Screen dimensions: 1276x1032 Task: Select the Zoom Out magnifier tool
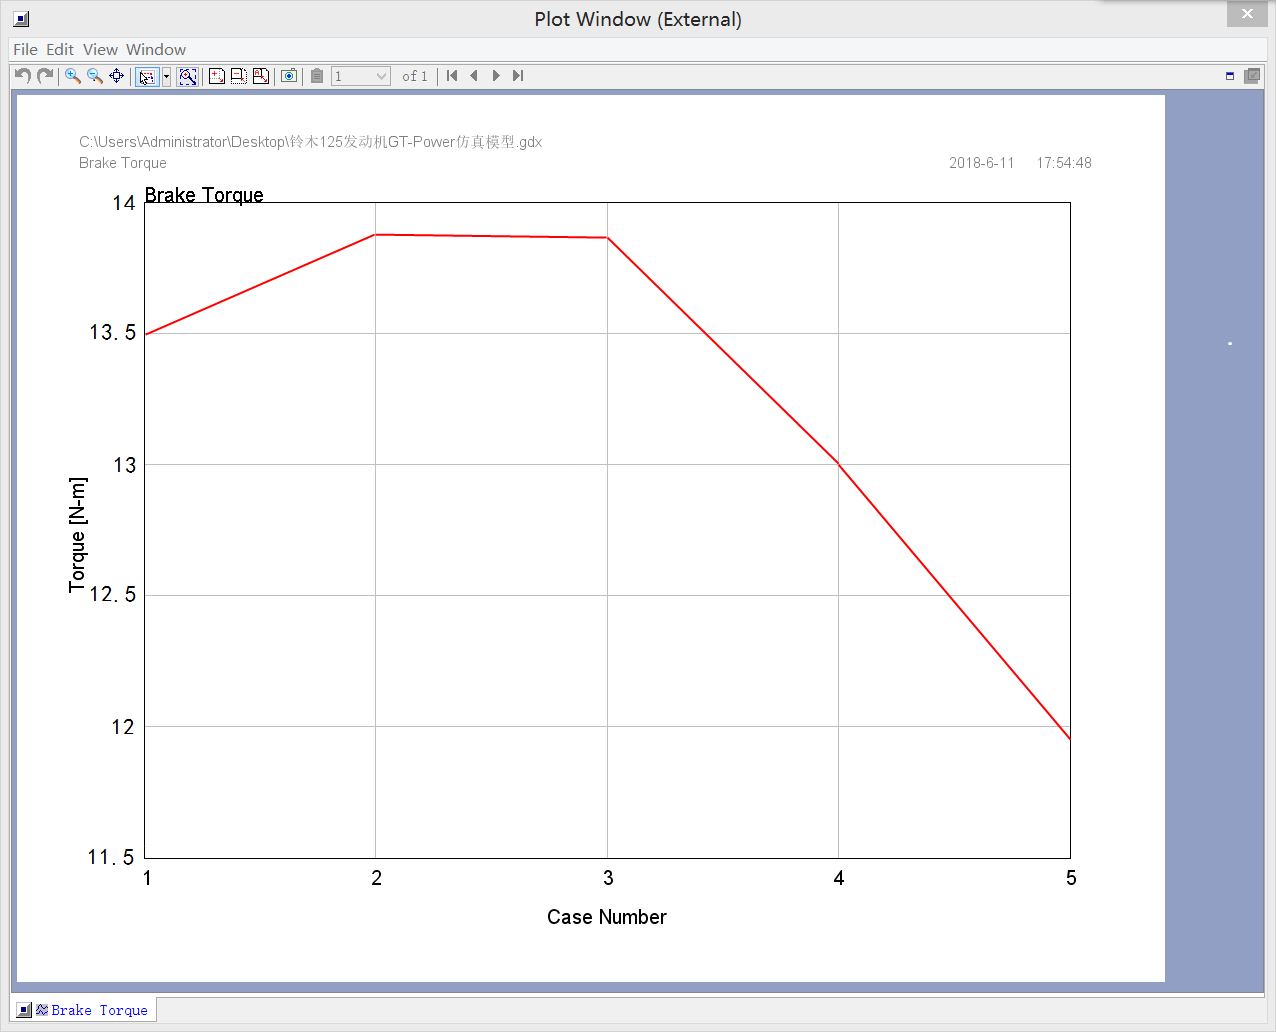(x=95, y=76)
